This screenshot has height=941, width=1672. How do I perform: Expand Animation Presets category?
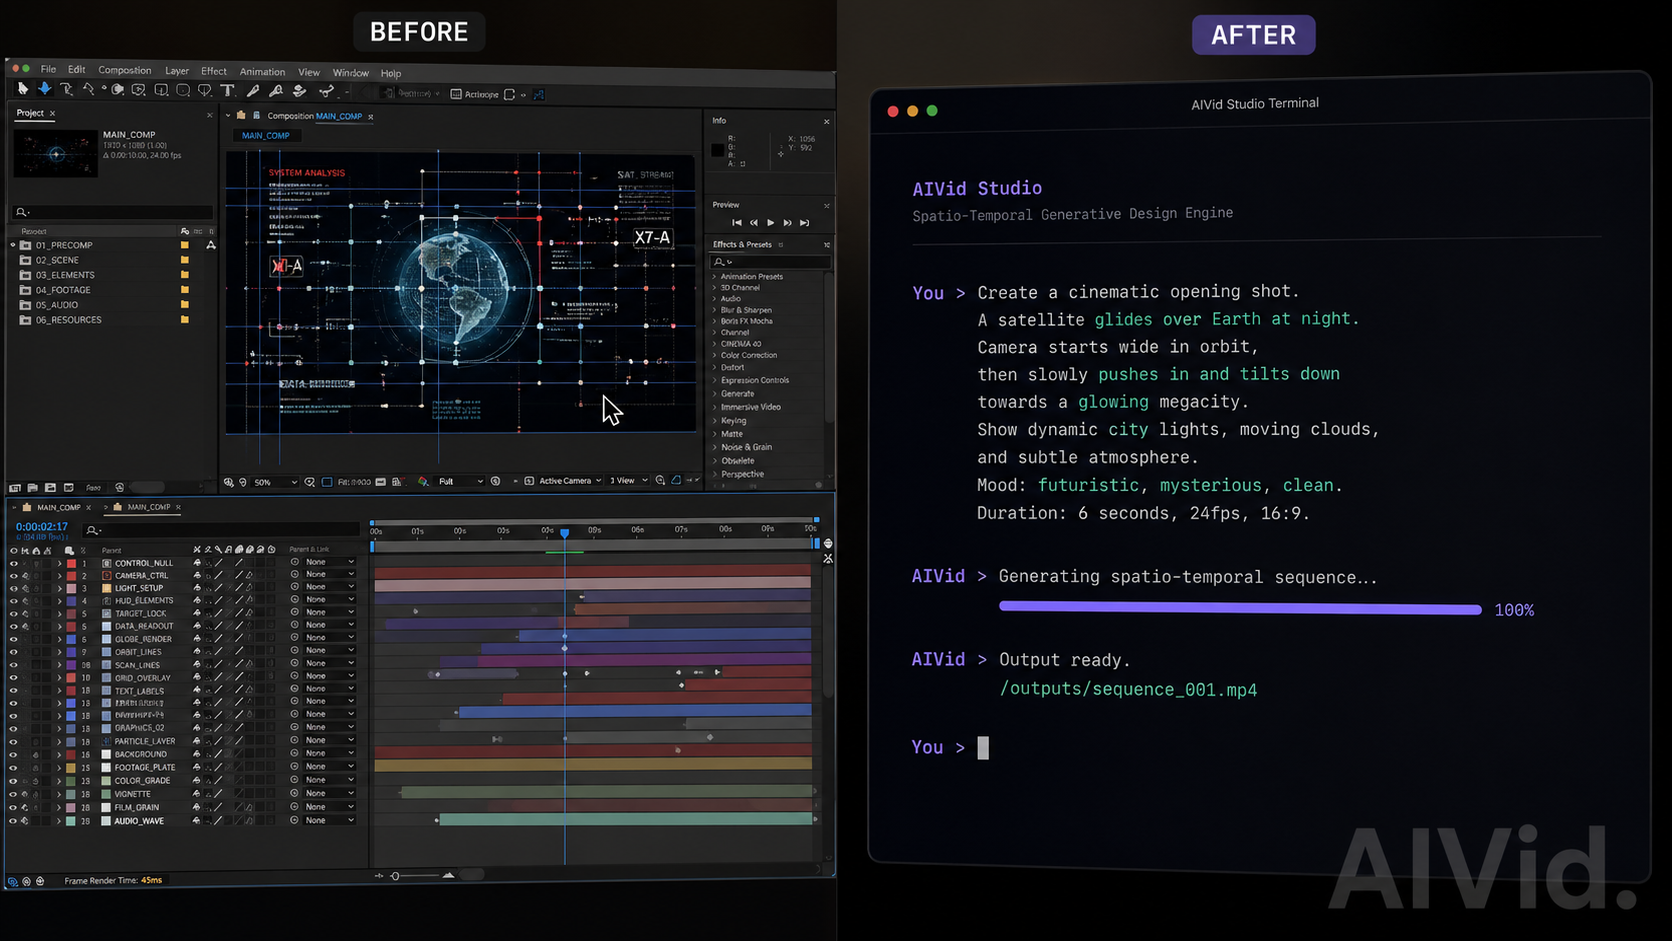pyautogui.click(x=714, y=277)
